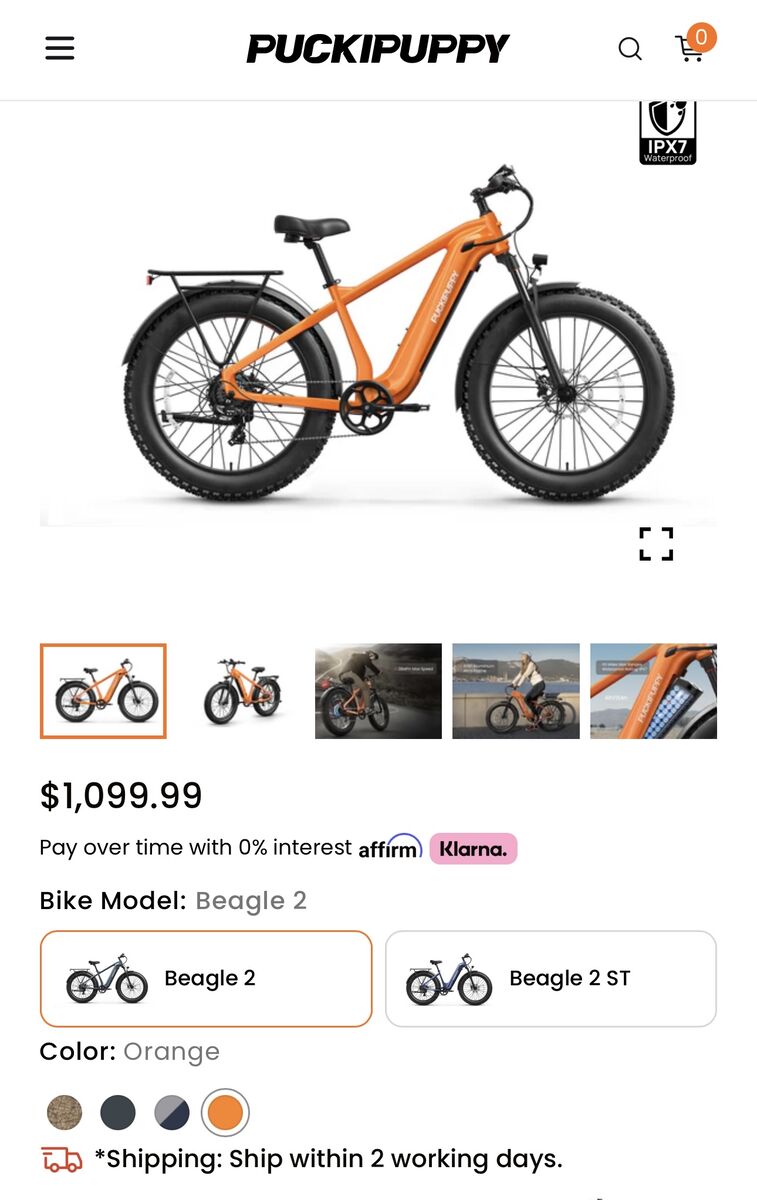The width and height of the screenshot is (757, 1200).
Task: View the woman riding by lake thumbnail
Action: pos(516,691)
